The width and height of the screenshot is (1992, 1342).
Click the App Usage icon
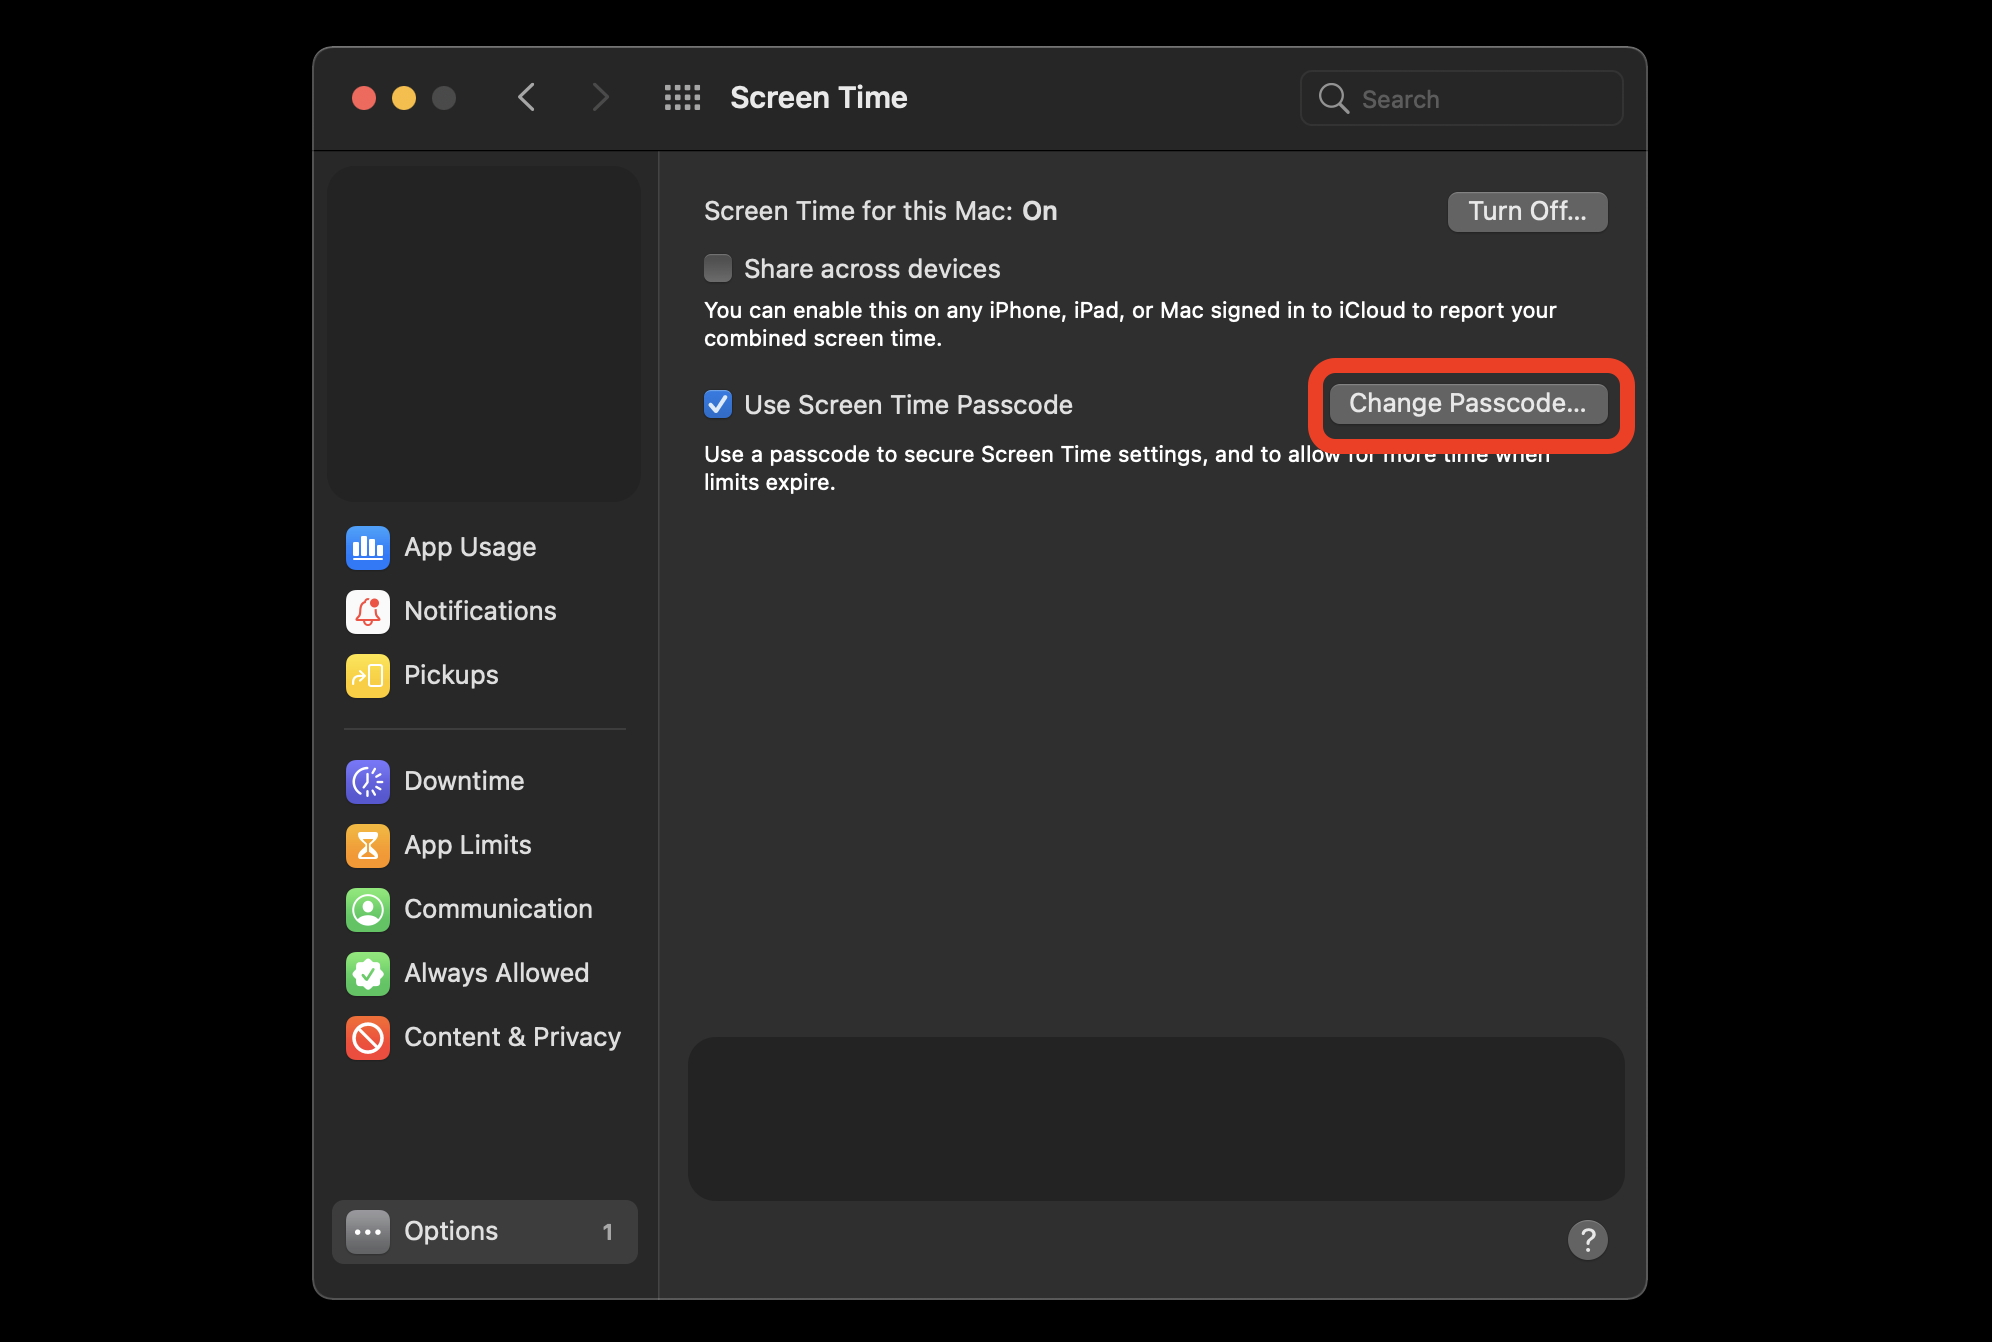(x=368, y=545)
